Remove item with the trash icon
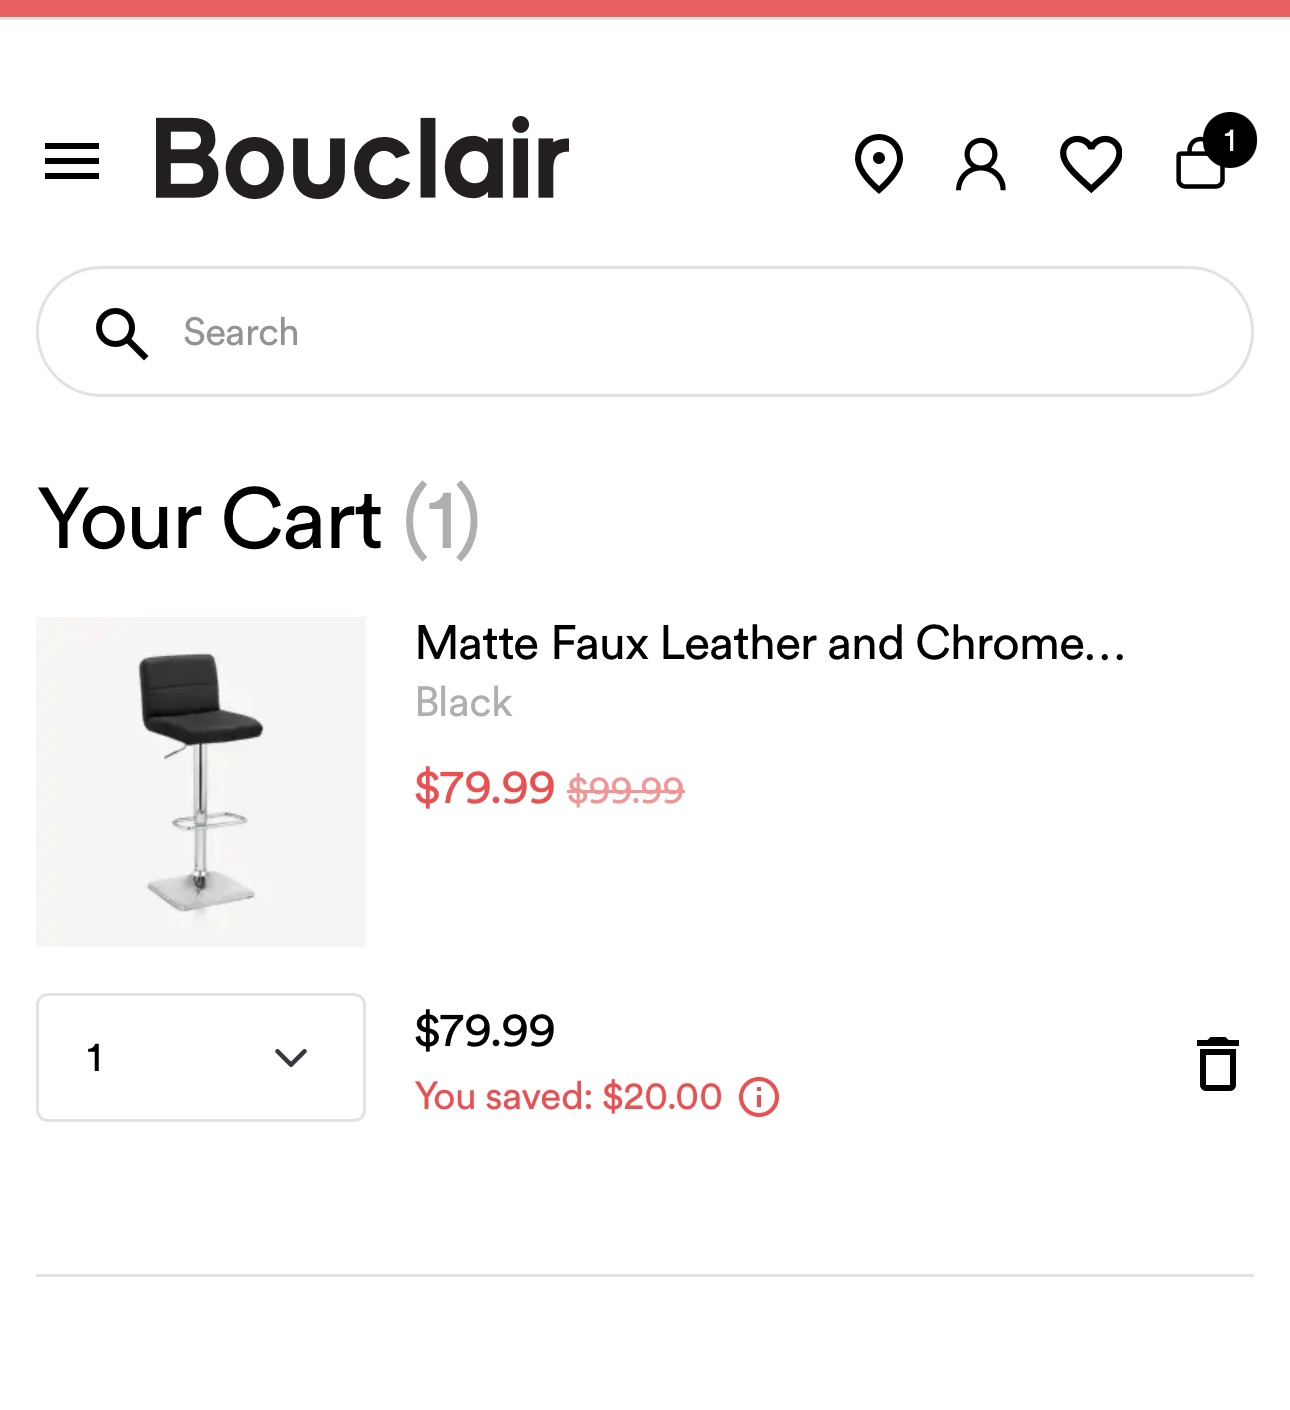 tap(1218, 1064)
